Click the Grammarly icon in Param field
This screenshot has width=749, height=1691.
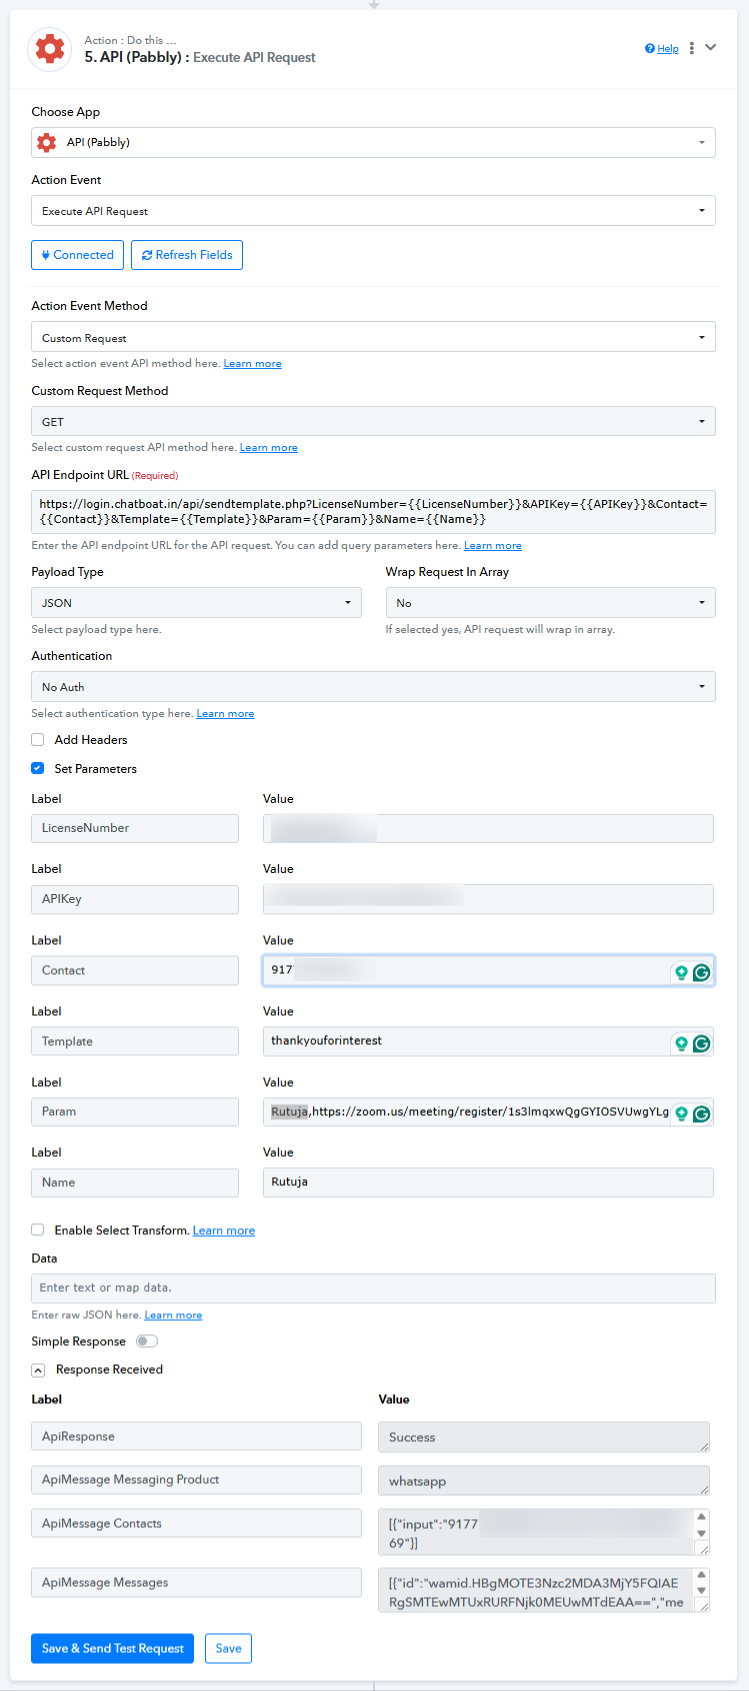click(702, 1114)
